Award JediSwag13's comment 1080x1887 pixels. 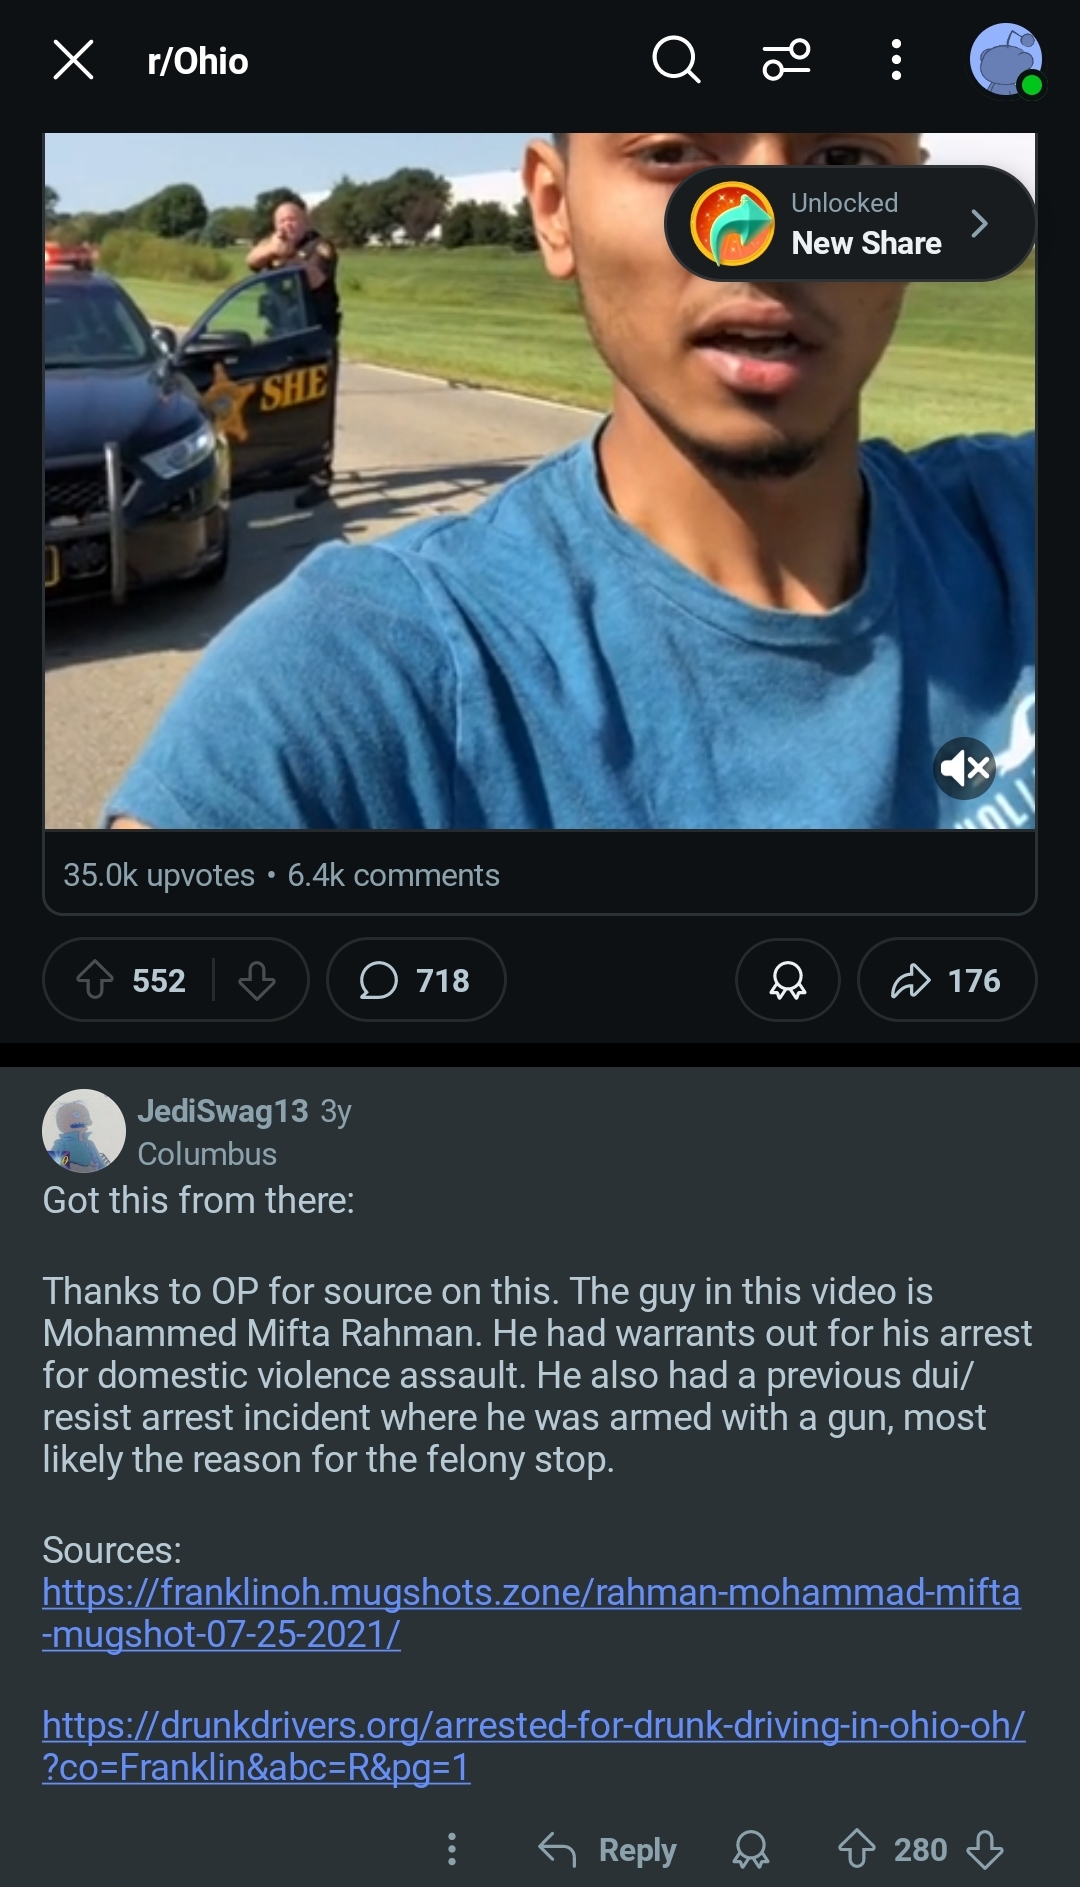coord(751,1850)
